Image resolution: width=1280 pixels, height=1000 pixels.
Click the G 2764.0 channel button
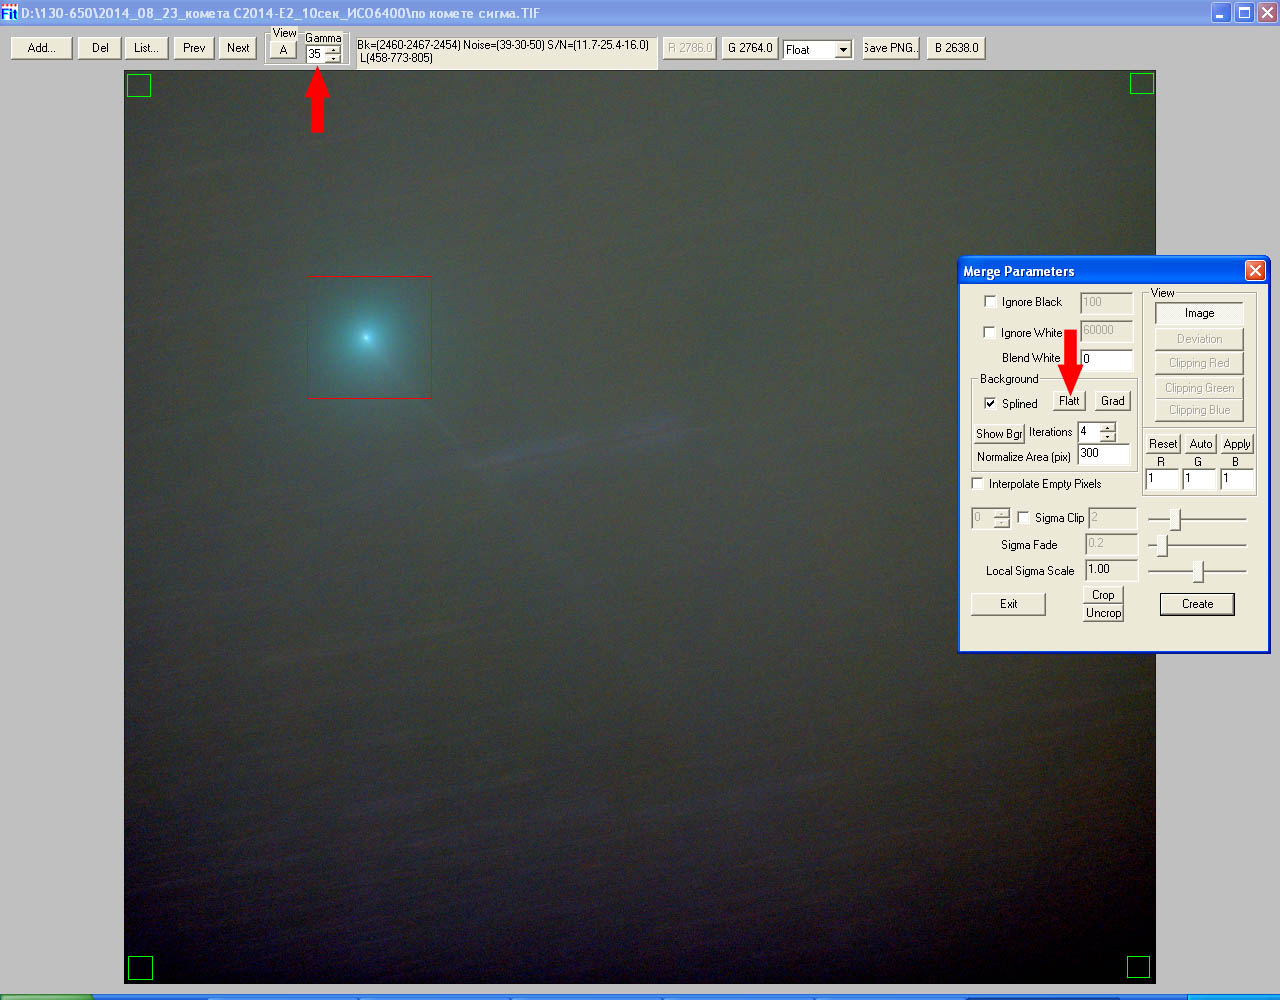750,48
